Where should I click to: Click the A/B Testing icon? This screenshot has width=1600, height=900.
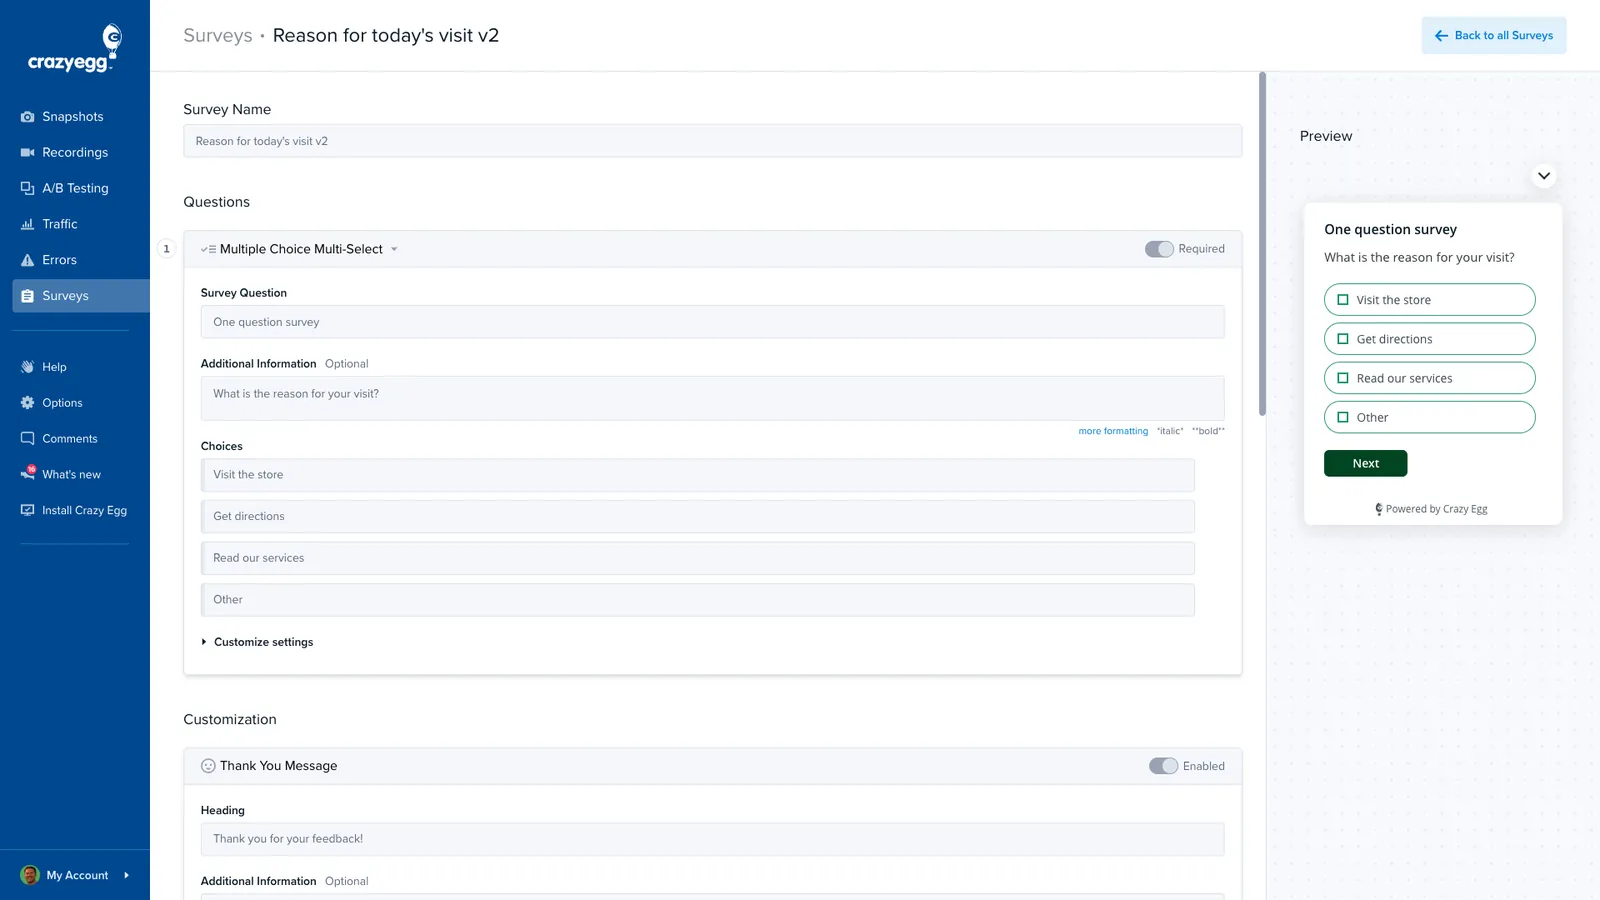point(27,188)
